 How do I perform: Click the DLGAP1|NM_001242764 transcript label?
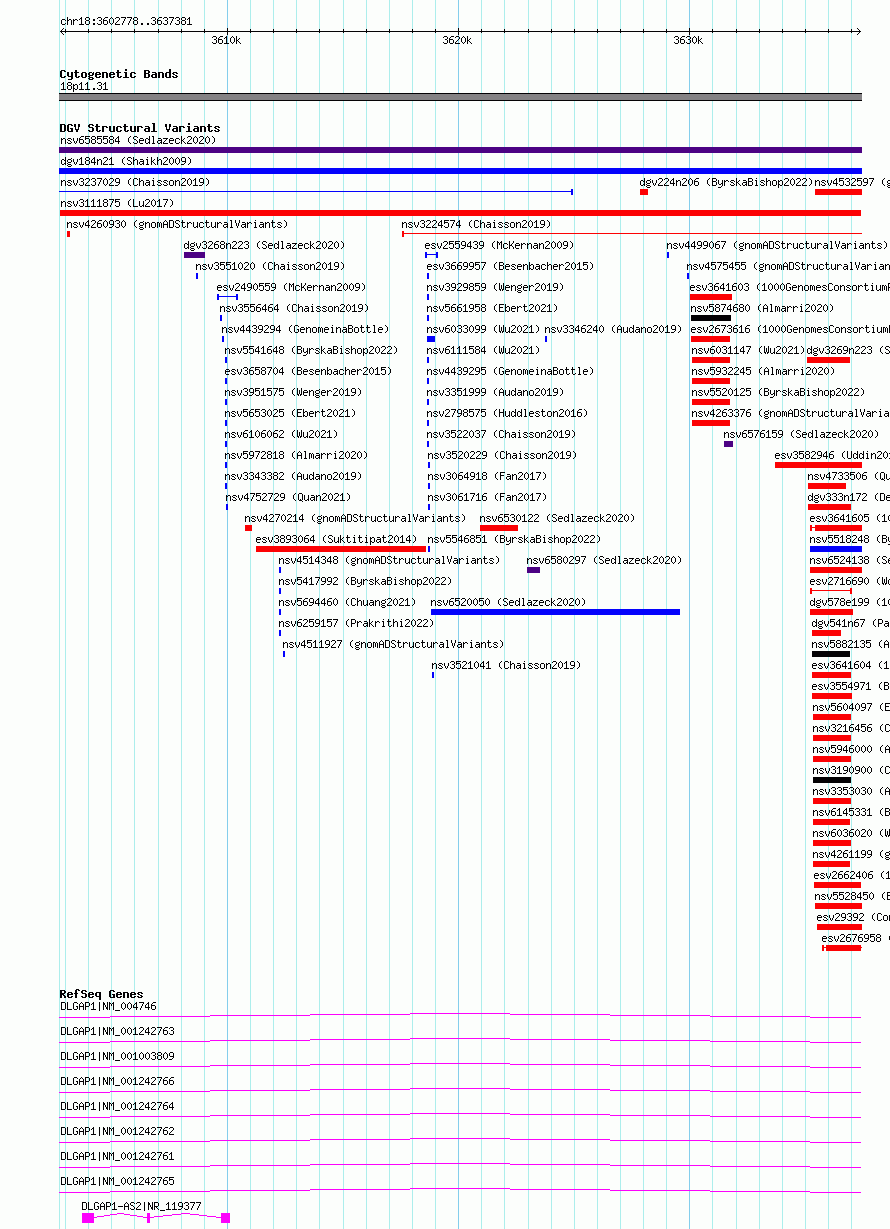(117, 1106)
